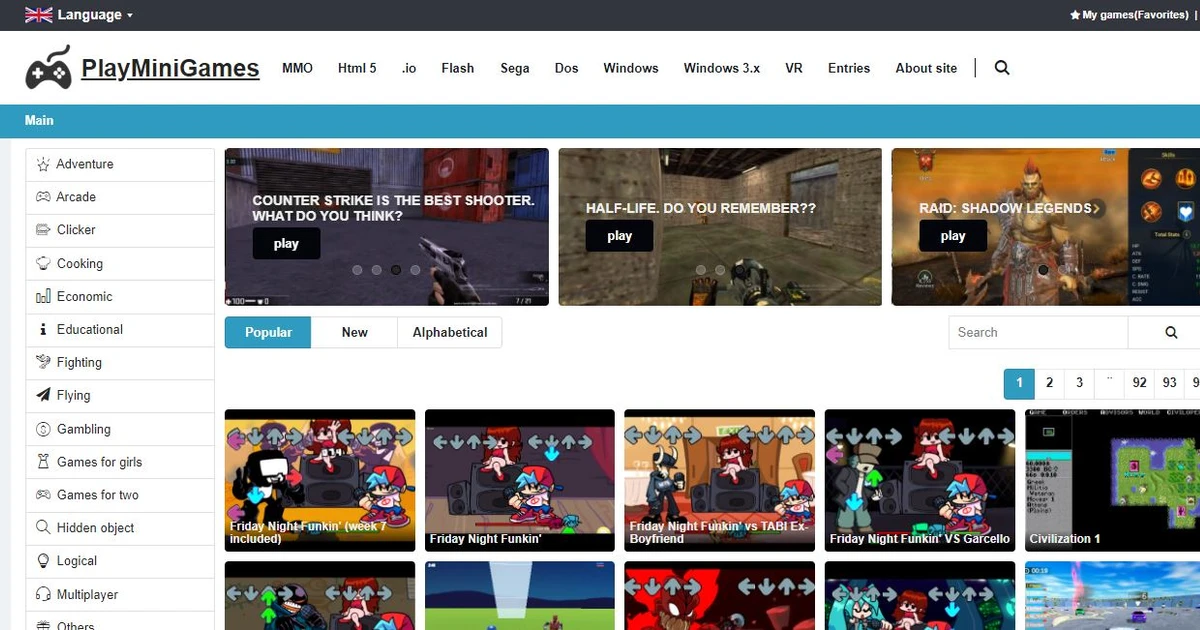1200x630 pixels.
Task: Click the gamepad logo next to PlayMiniGames
Action: 47,67
